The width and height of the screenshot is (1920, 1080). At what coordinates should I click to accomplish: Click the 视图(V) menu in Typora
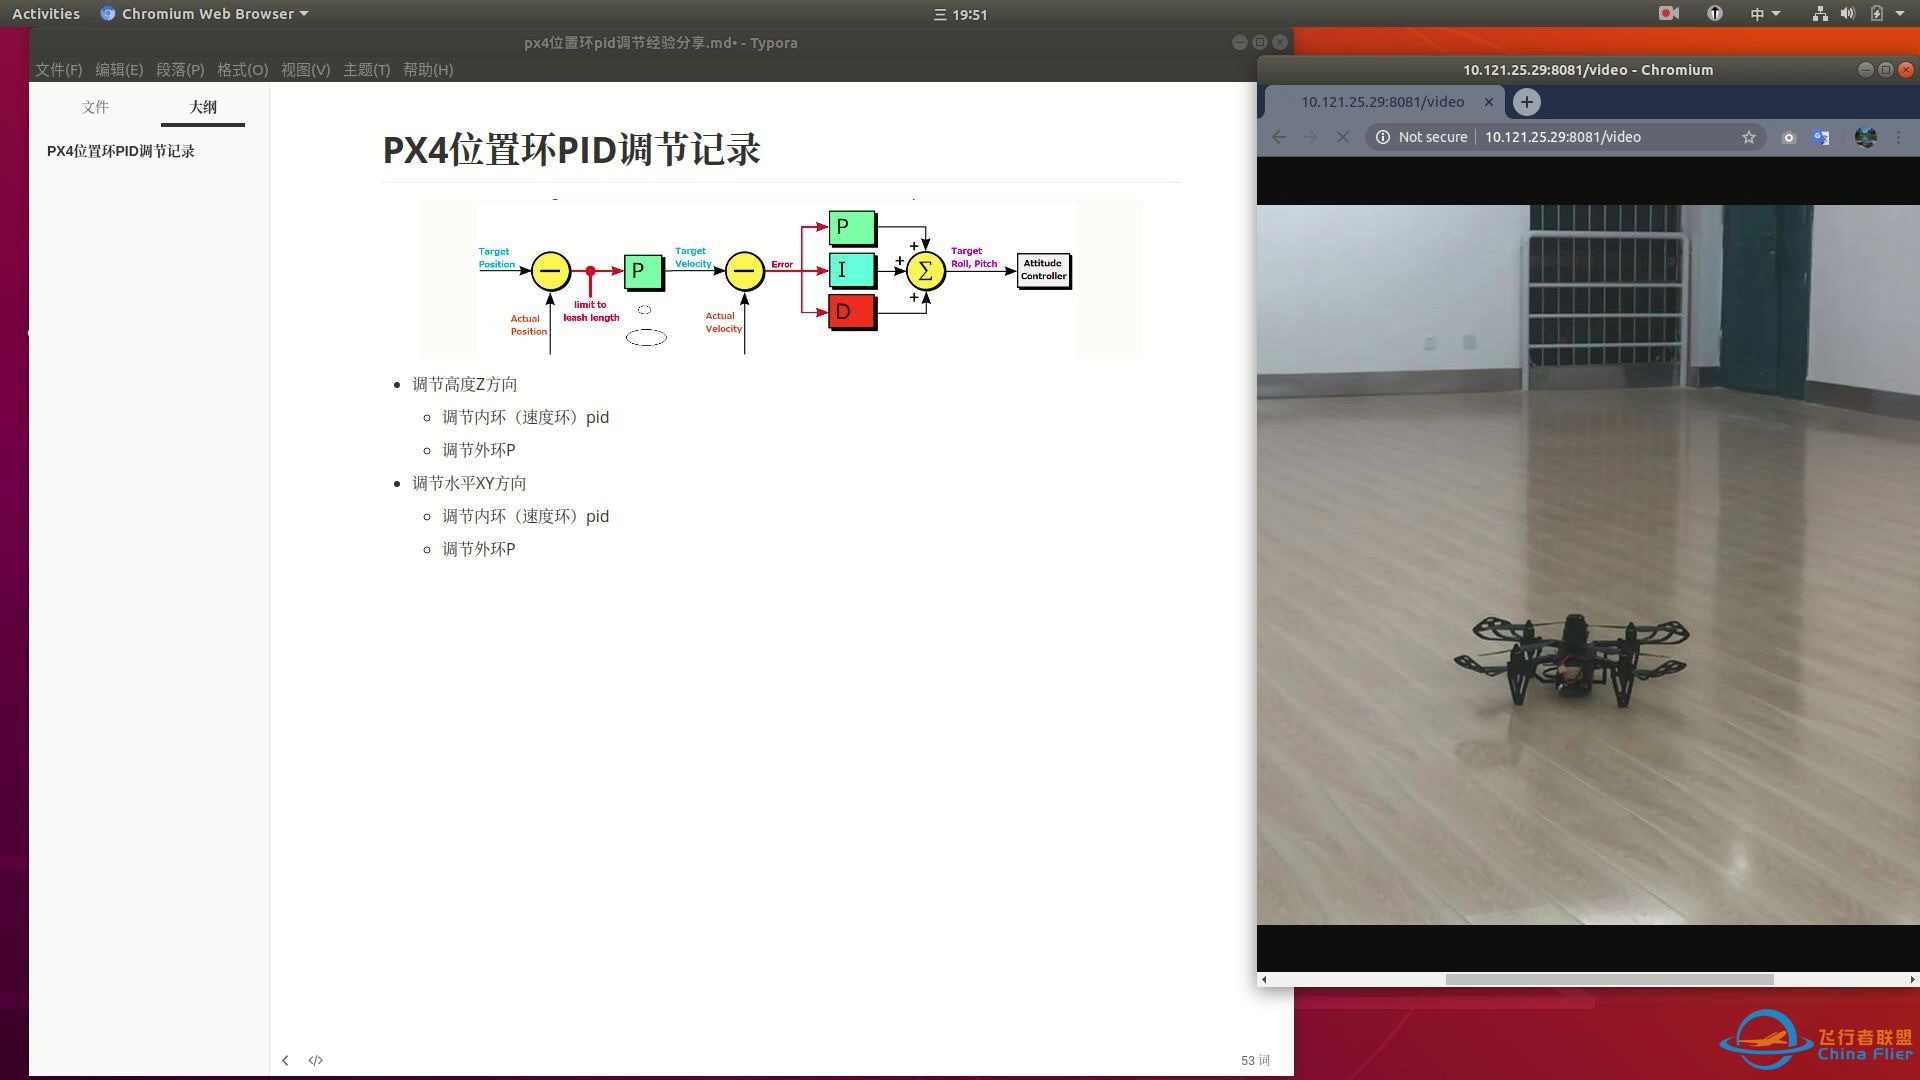pyautogui.click(x=305, y=70)
